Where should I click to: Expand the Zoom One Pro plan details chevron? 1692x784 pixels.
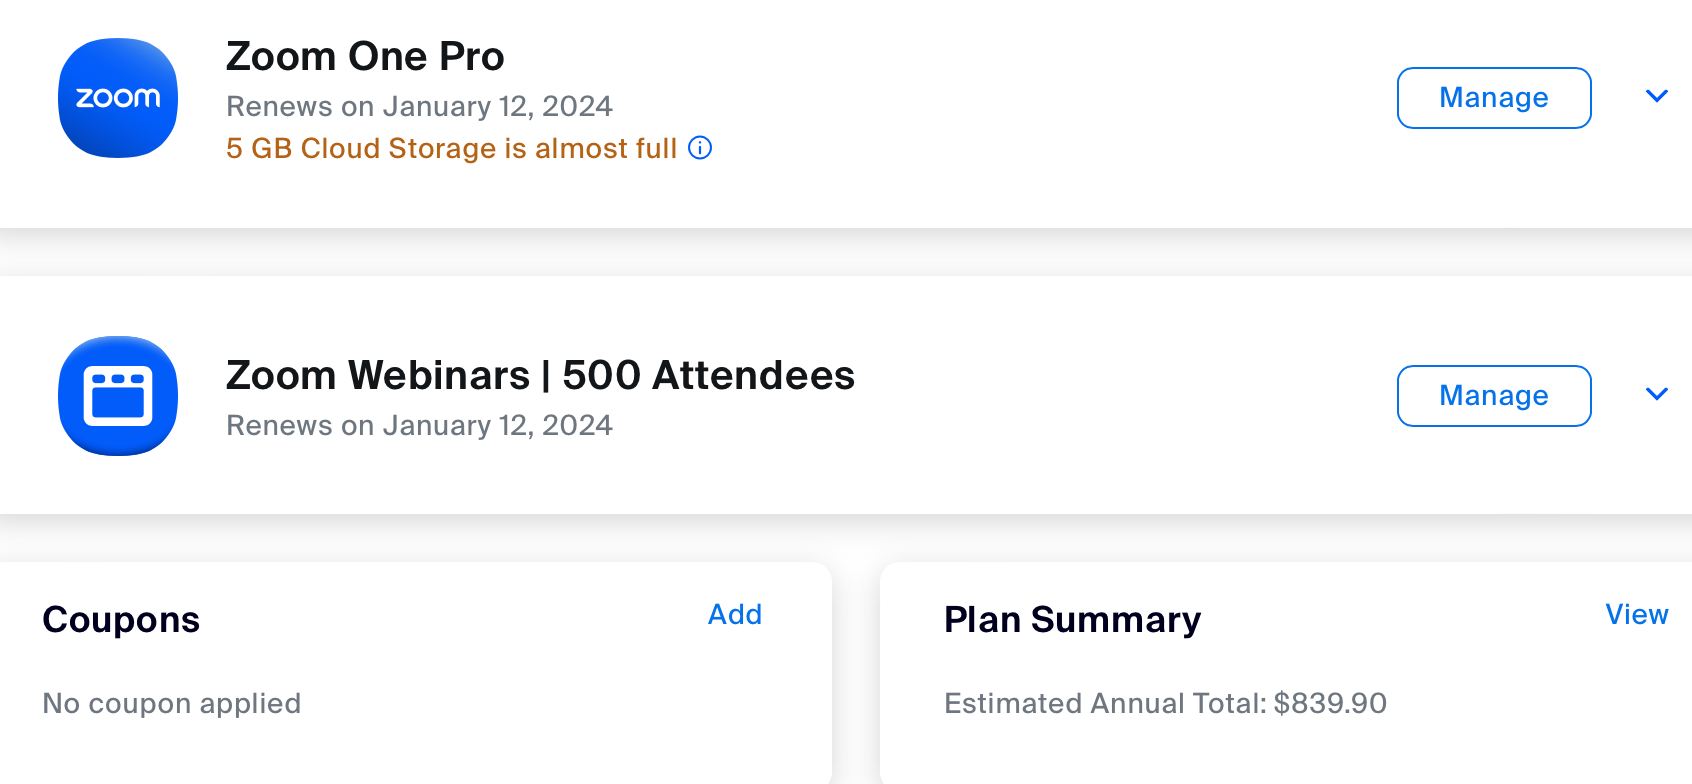point(1657,96)
